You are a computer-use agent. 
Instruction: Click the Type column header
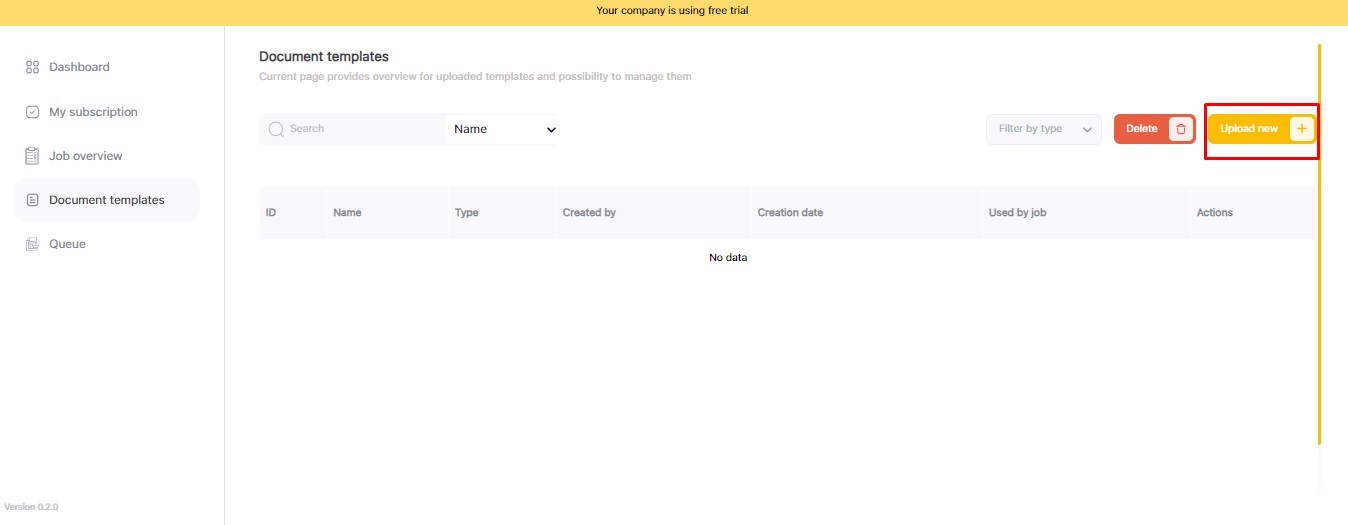click(466, 213)
